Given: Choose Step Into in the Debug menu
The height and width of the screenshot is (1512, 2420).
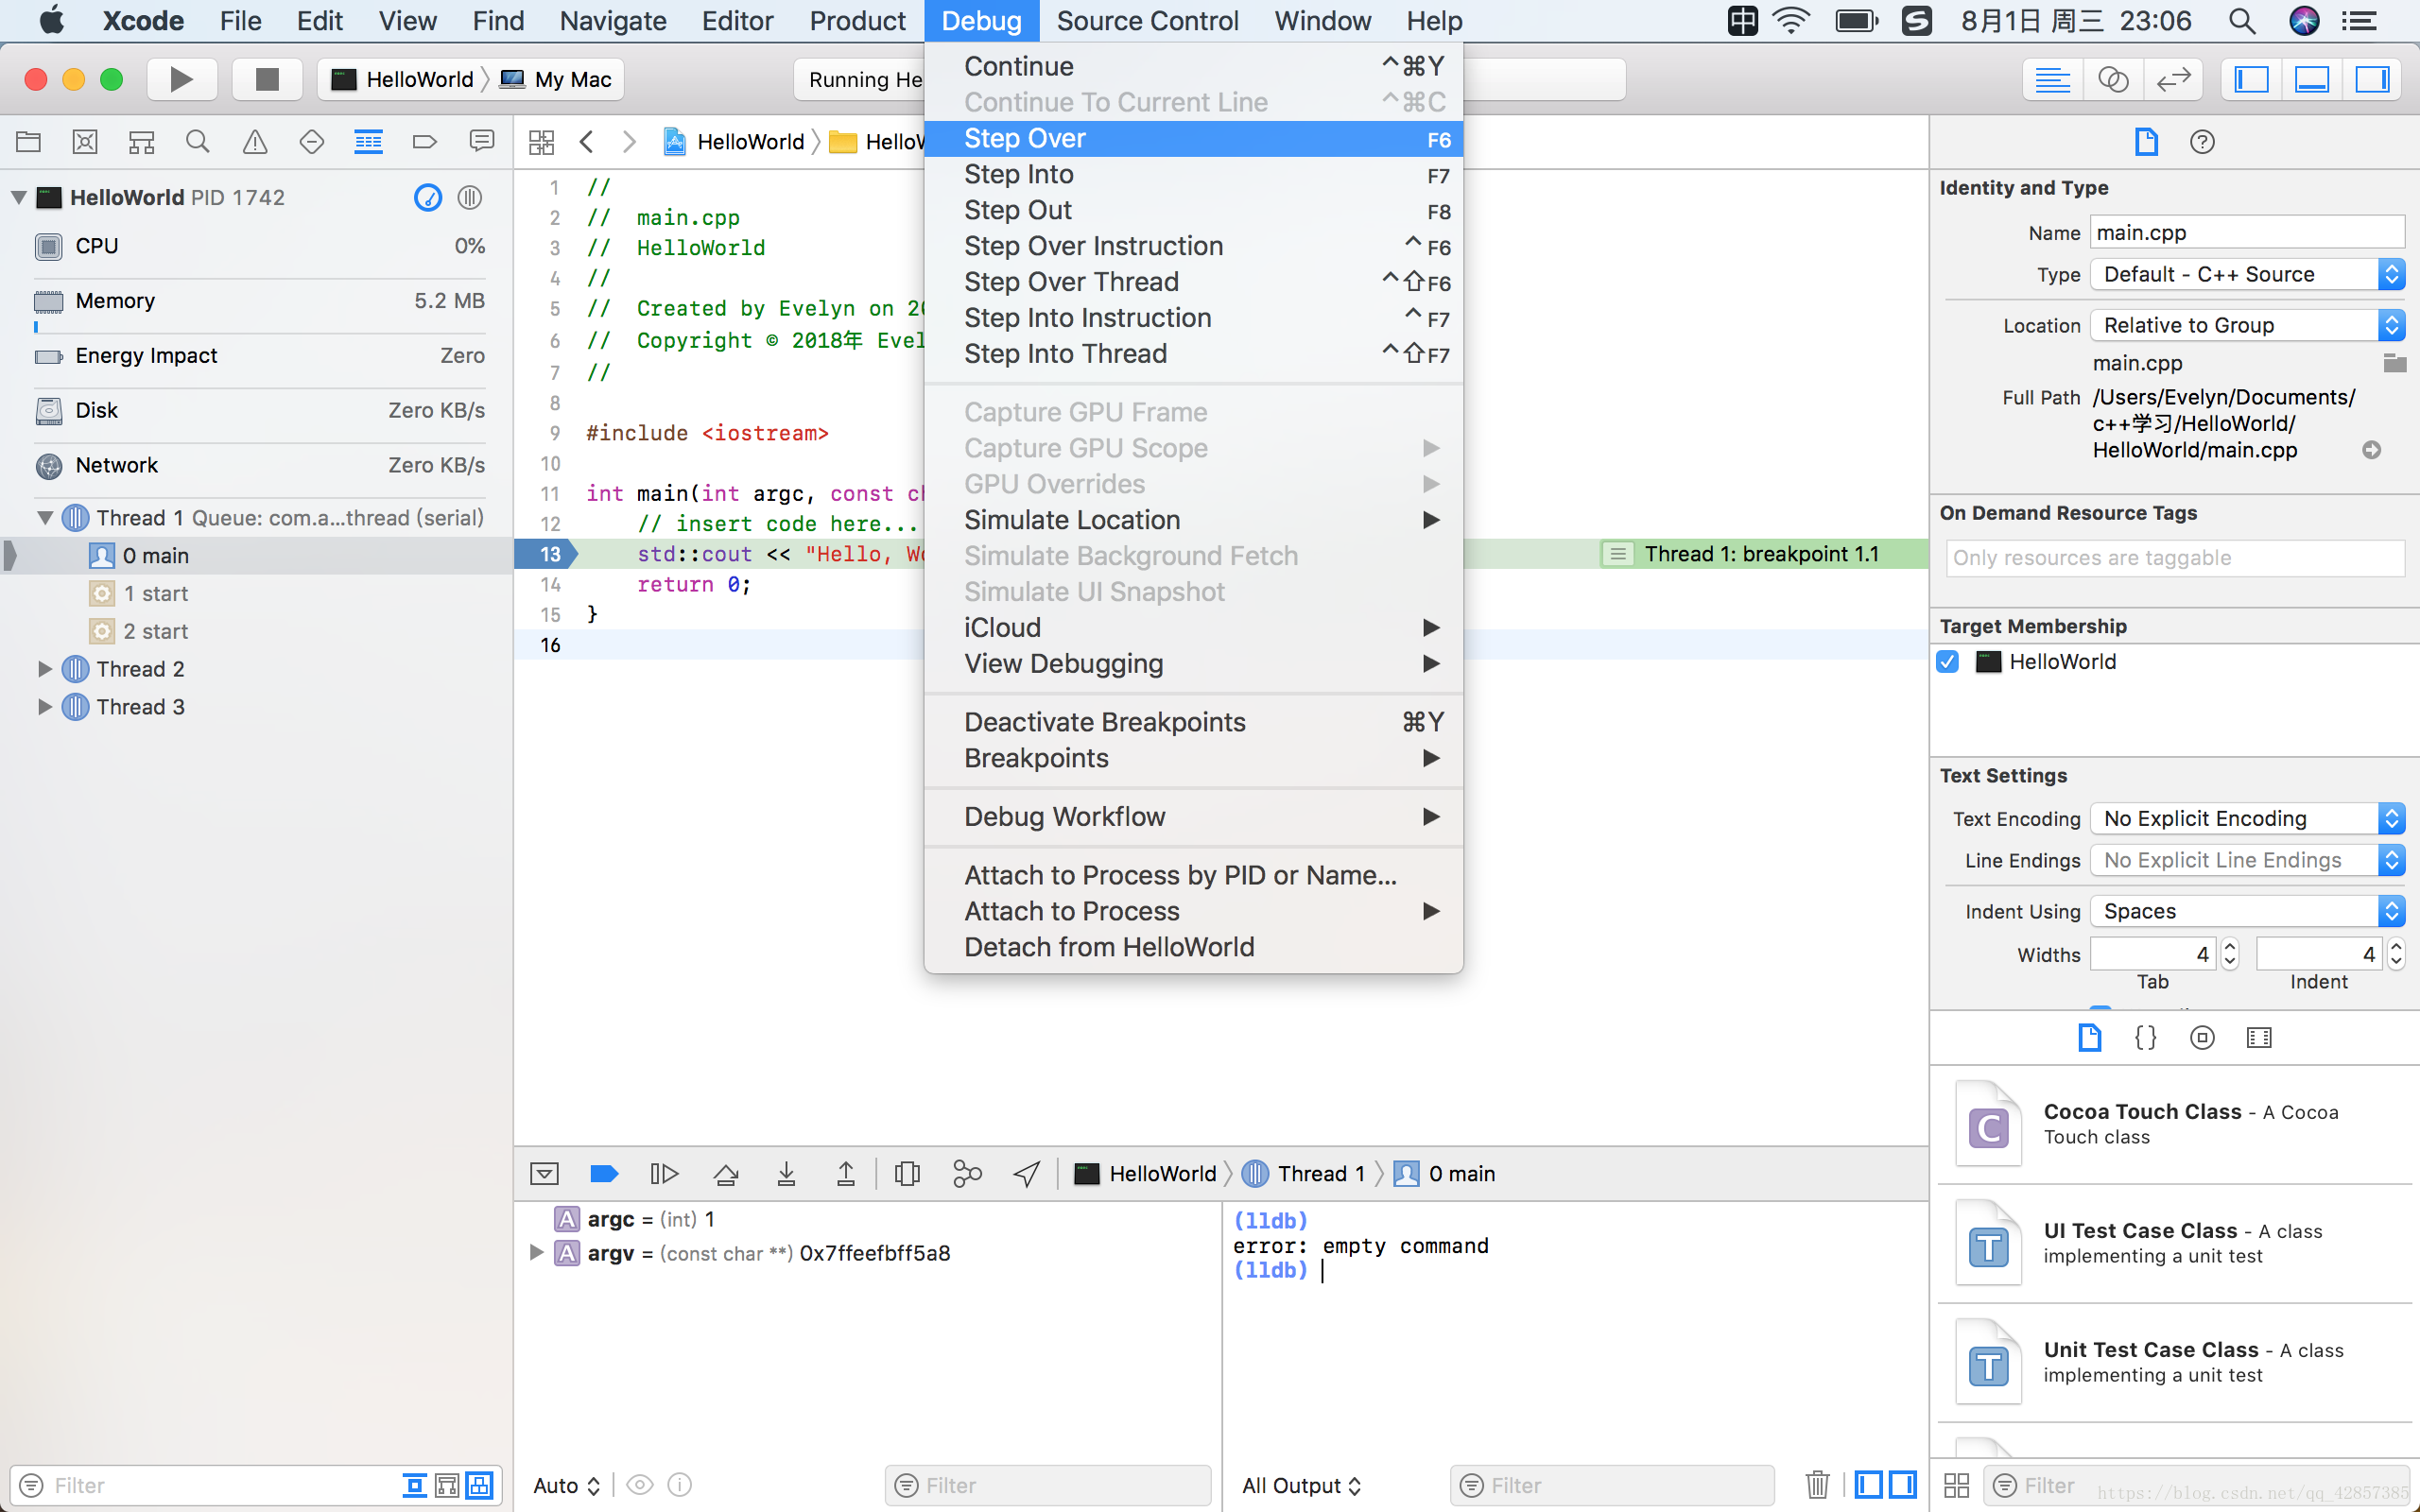Looking at the screenshot, I should [x=1193, y=175].
